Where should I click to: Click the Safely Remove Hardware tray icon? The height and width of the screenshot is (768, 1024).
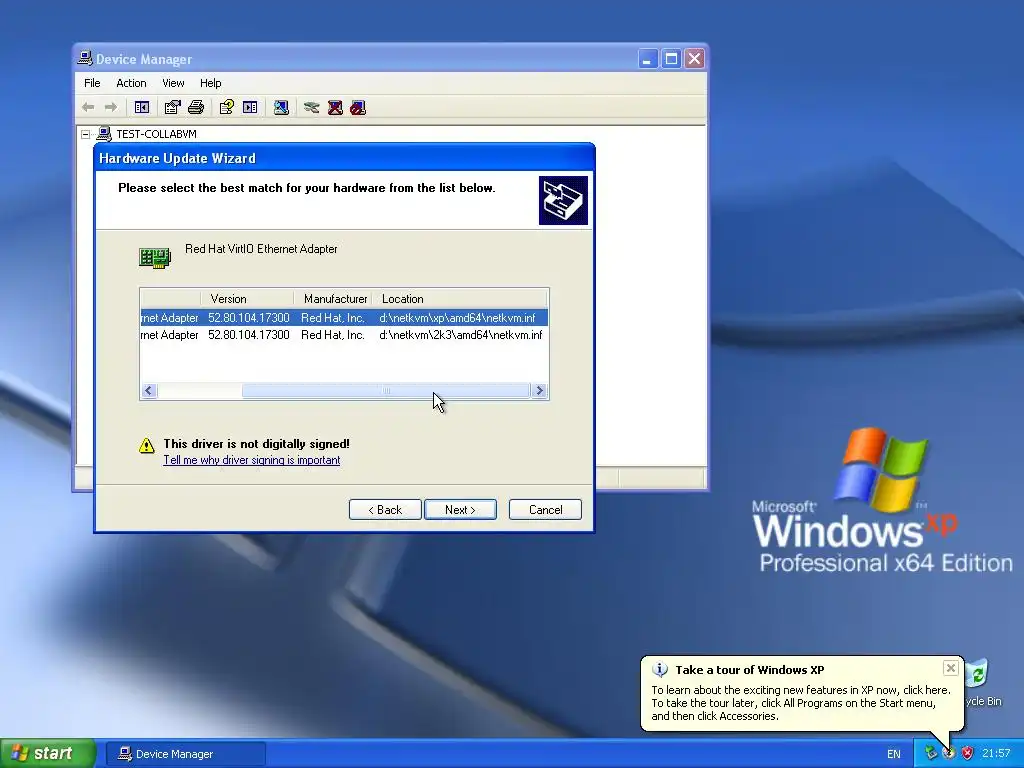(x=931, y=753)
